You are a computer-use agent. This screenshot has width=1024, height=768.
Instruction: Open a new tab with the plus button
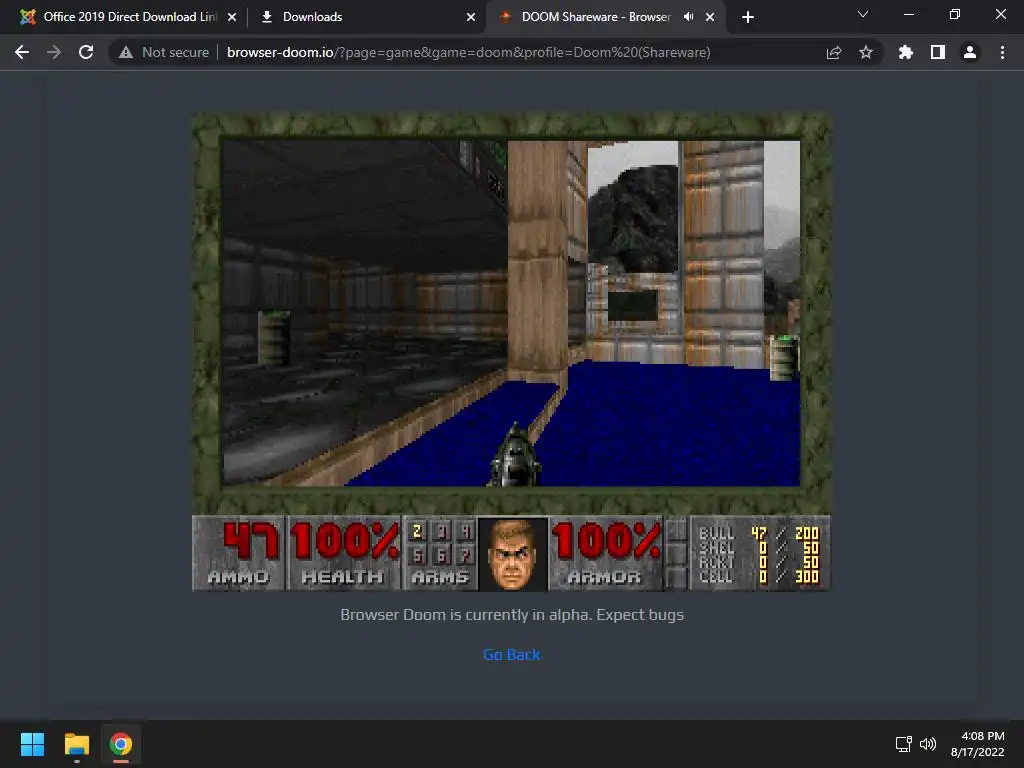coord(748,17)
